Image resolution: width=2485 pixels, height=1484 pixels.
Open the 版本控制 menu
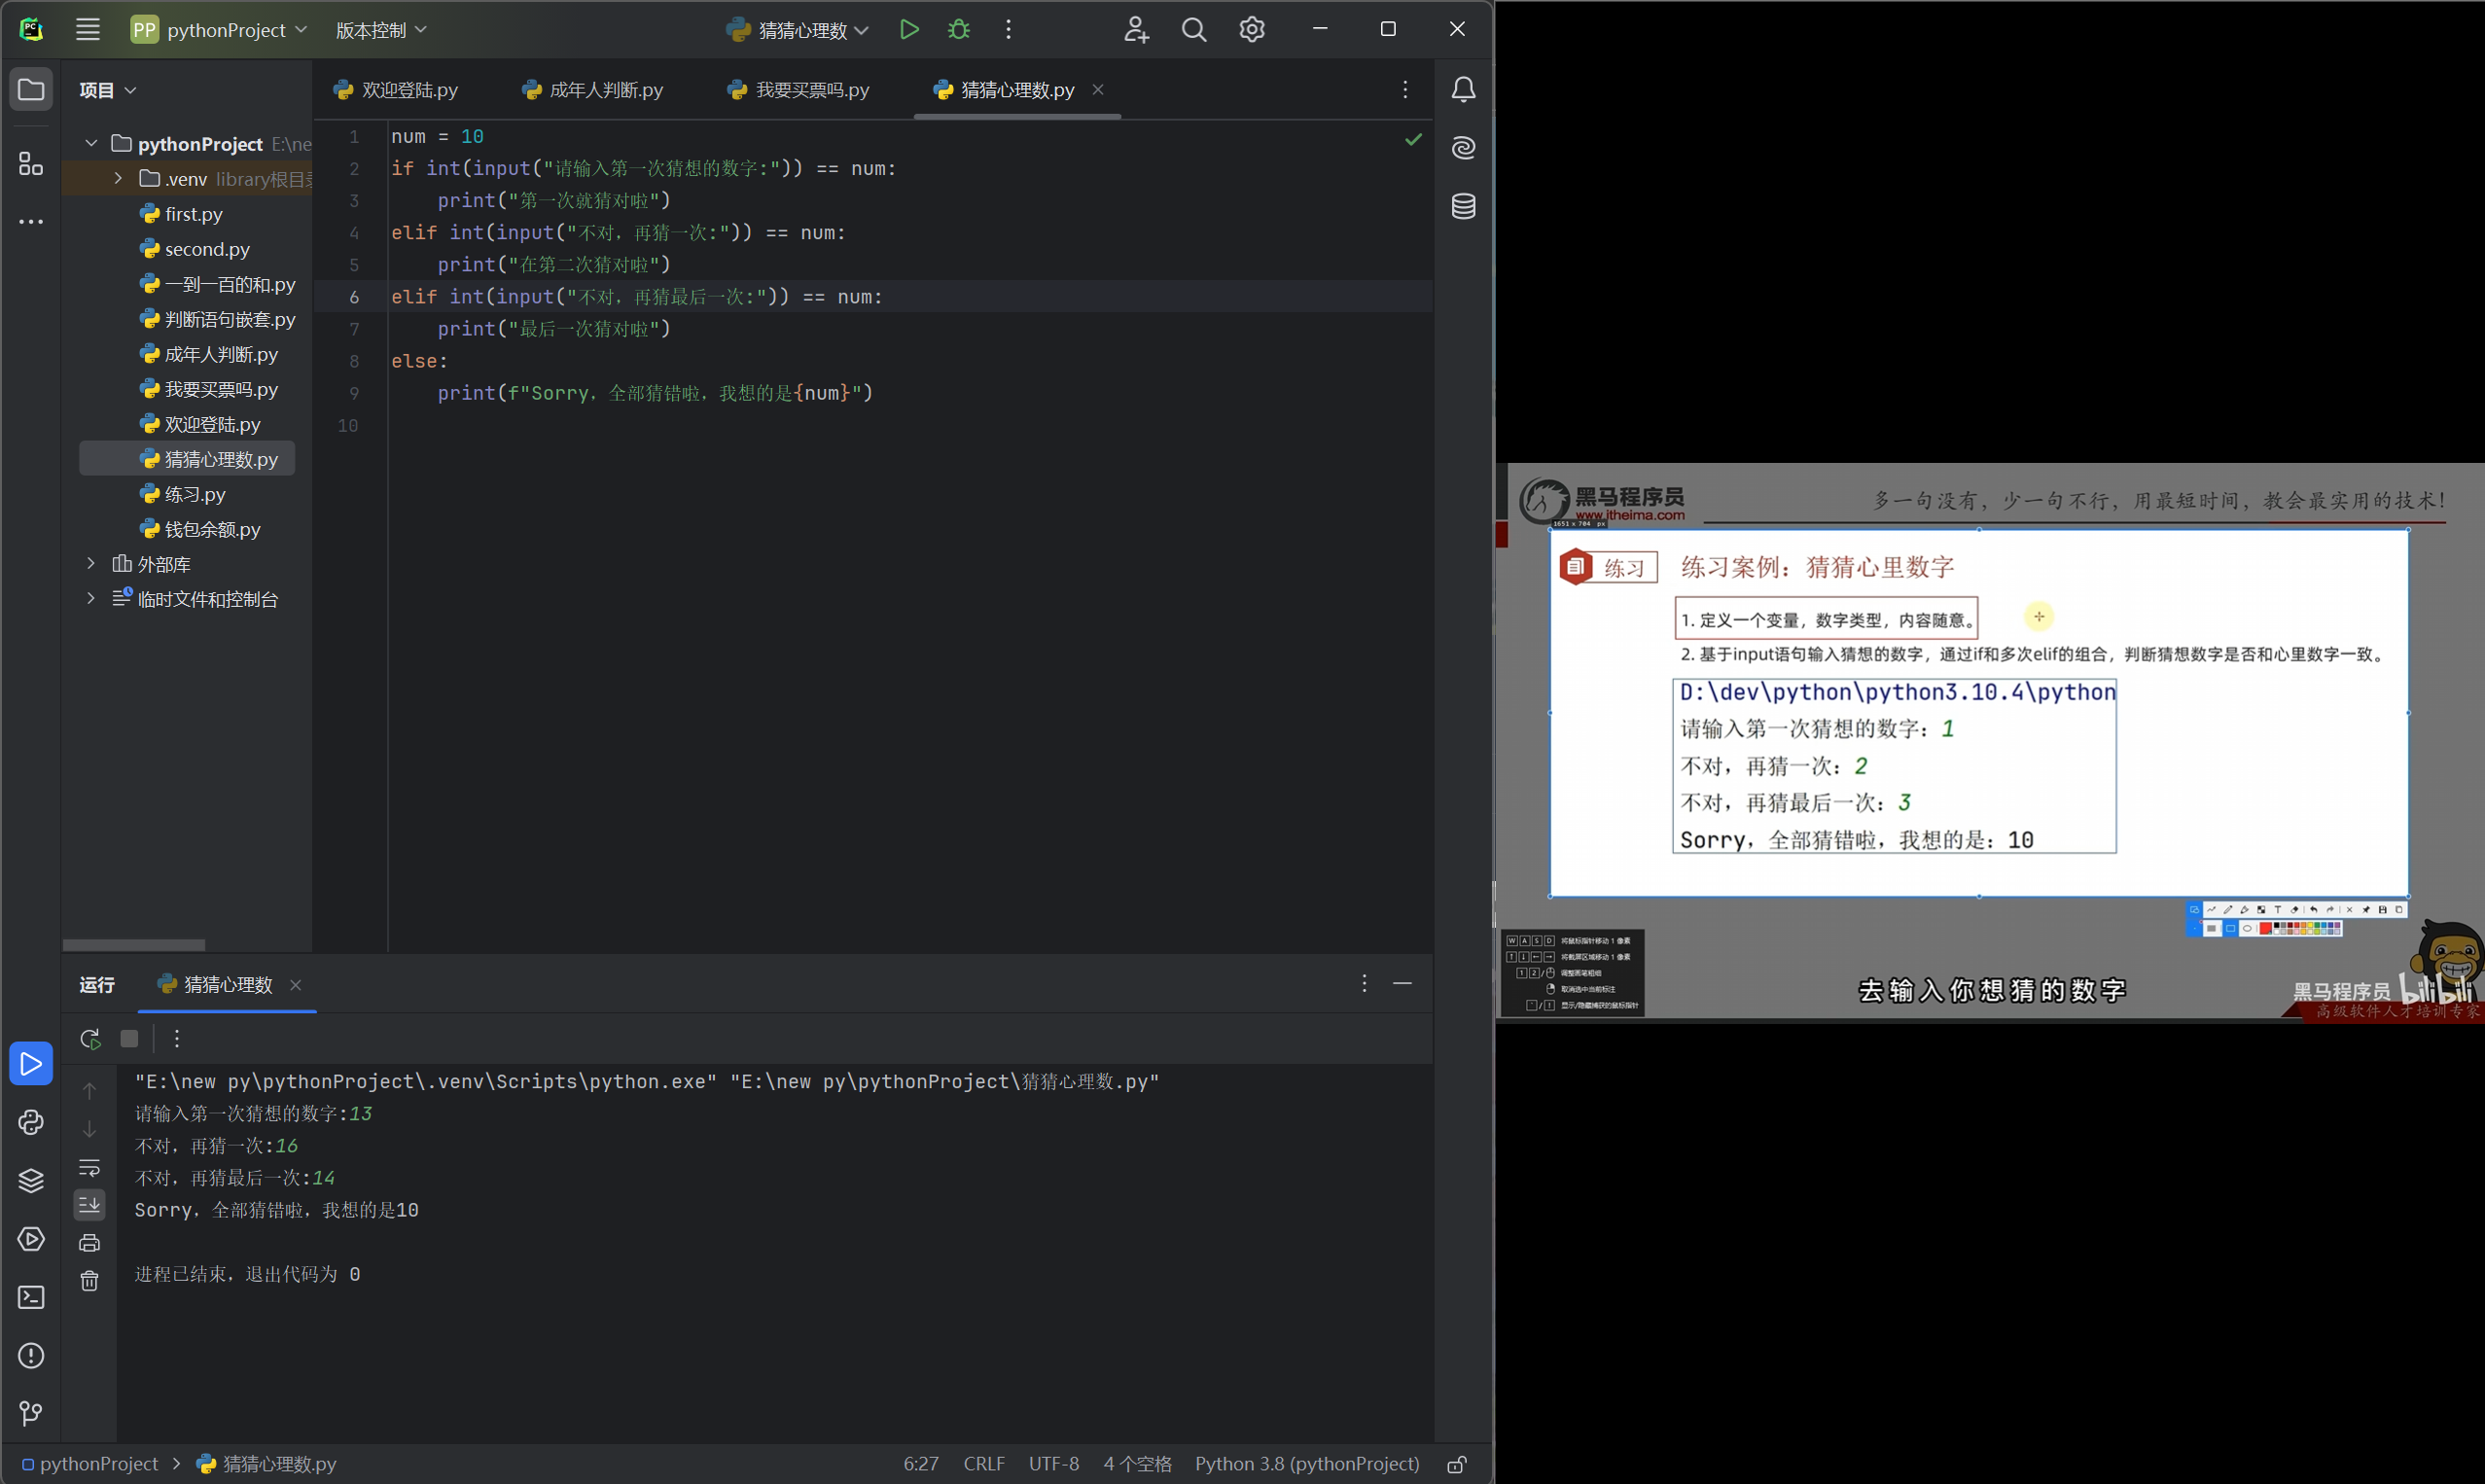click(381, 30)
